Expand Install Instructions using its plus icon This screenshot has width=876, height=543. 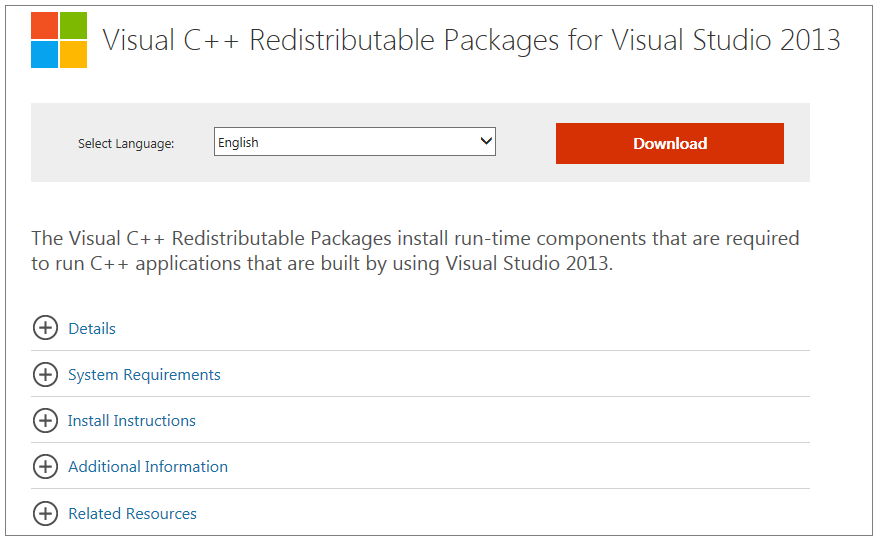pos(45,421)
